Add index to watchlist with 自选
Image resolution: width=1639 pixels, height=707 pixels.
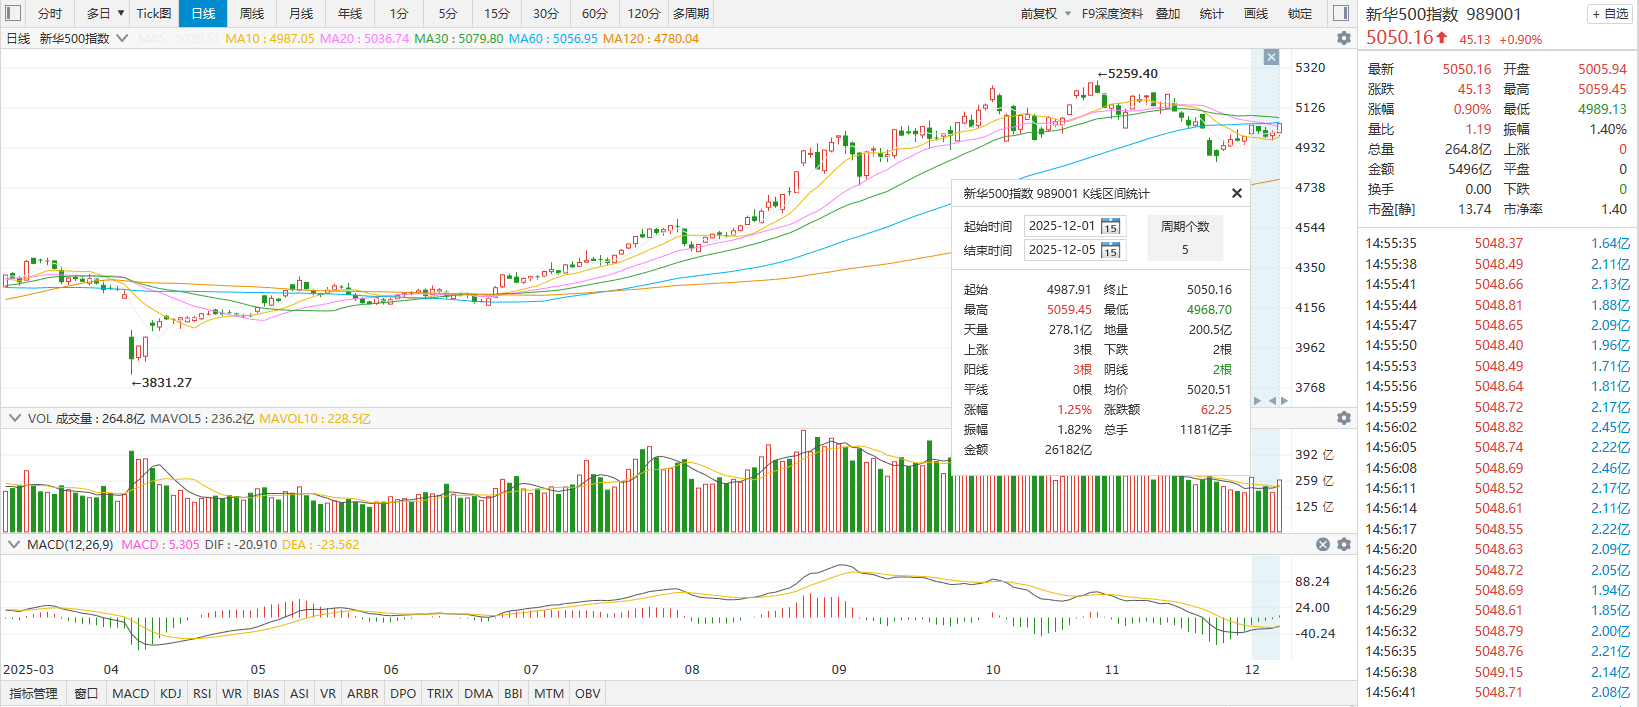(x=1609, y=14)
